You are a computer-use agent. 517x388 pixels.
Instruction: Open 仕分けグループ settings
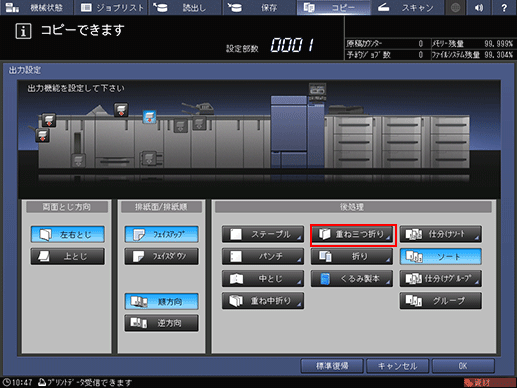tap(441, 279)
